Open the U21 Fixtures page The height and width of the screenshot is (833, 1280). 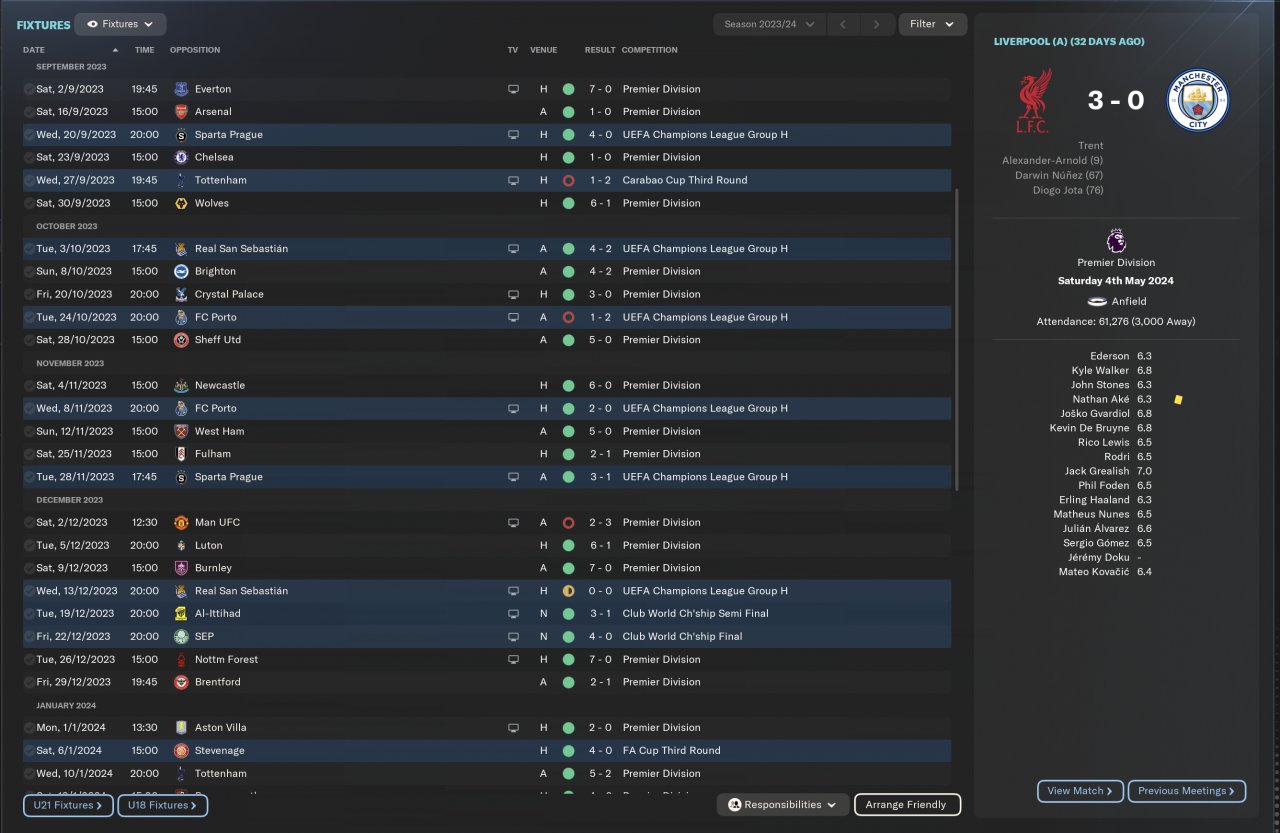pyautogui.click(x=68, y=805)
